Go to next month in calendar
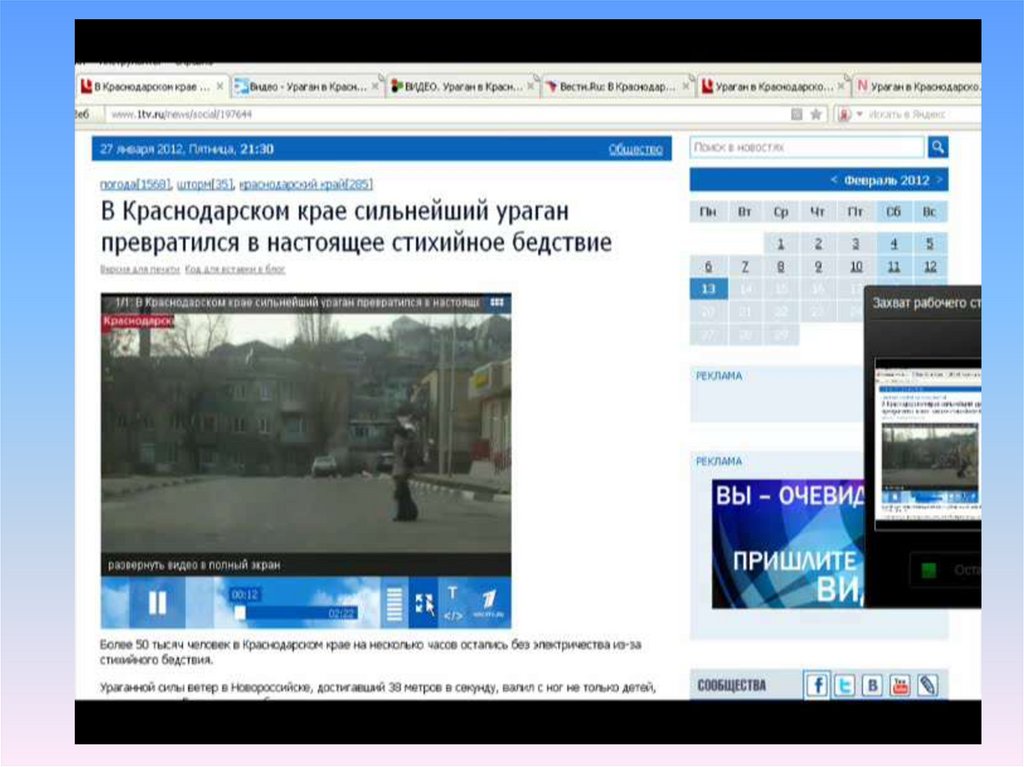Screen dimensions: 1024x767 pyautogui.click(x=939, y=180)
